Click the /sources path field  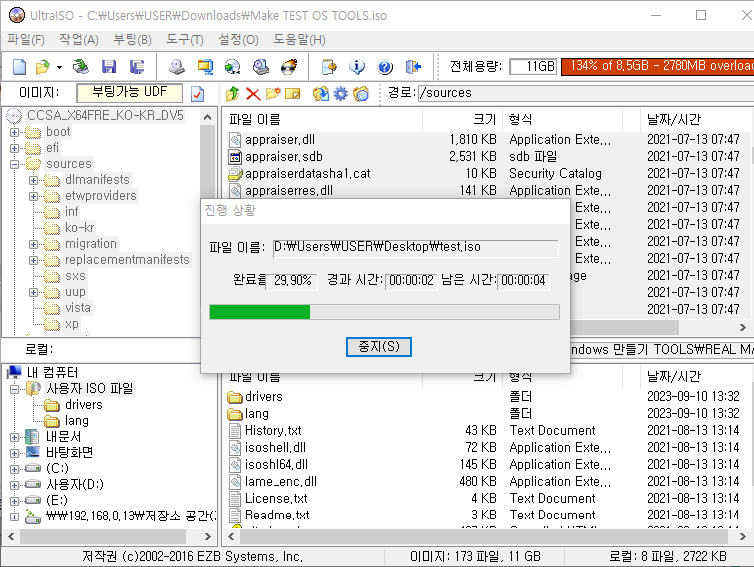click(x=586, y=93)
